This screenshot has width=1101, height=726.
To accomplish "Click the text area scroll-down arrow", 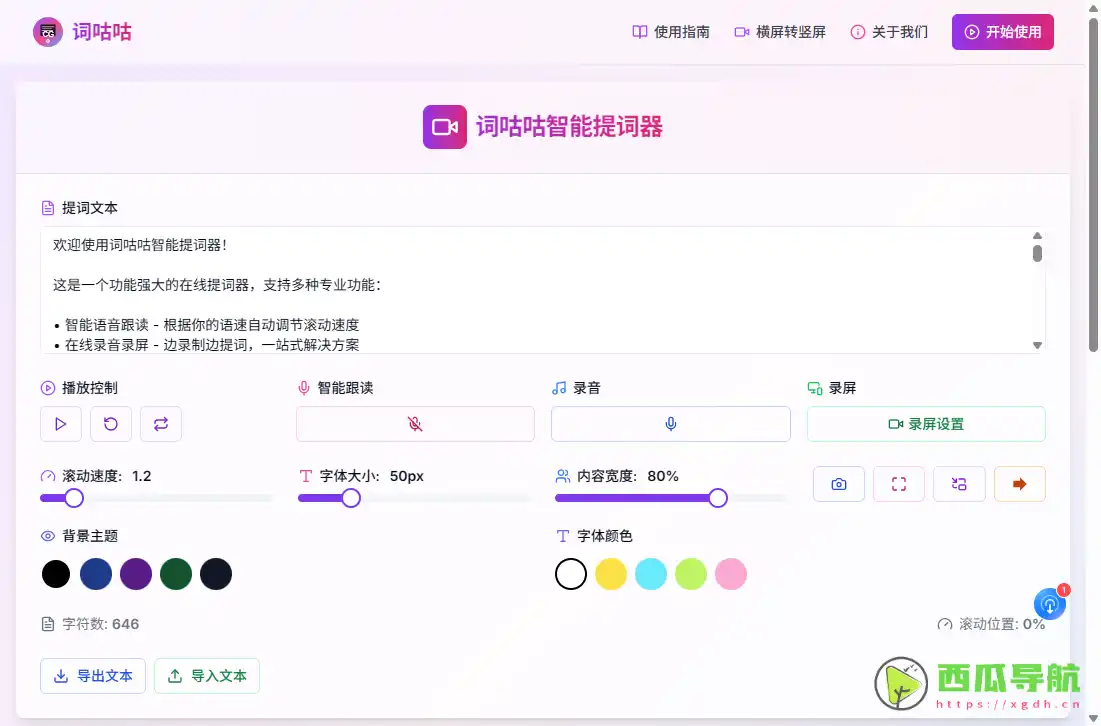I will (1037, 345).
